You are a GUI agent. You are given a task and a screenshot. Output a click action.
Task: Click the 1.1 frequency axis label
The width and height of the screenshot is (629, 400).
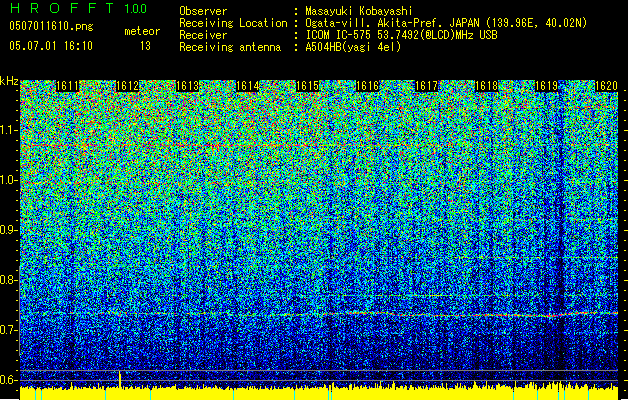(9, 131)
